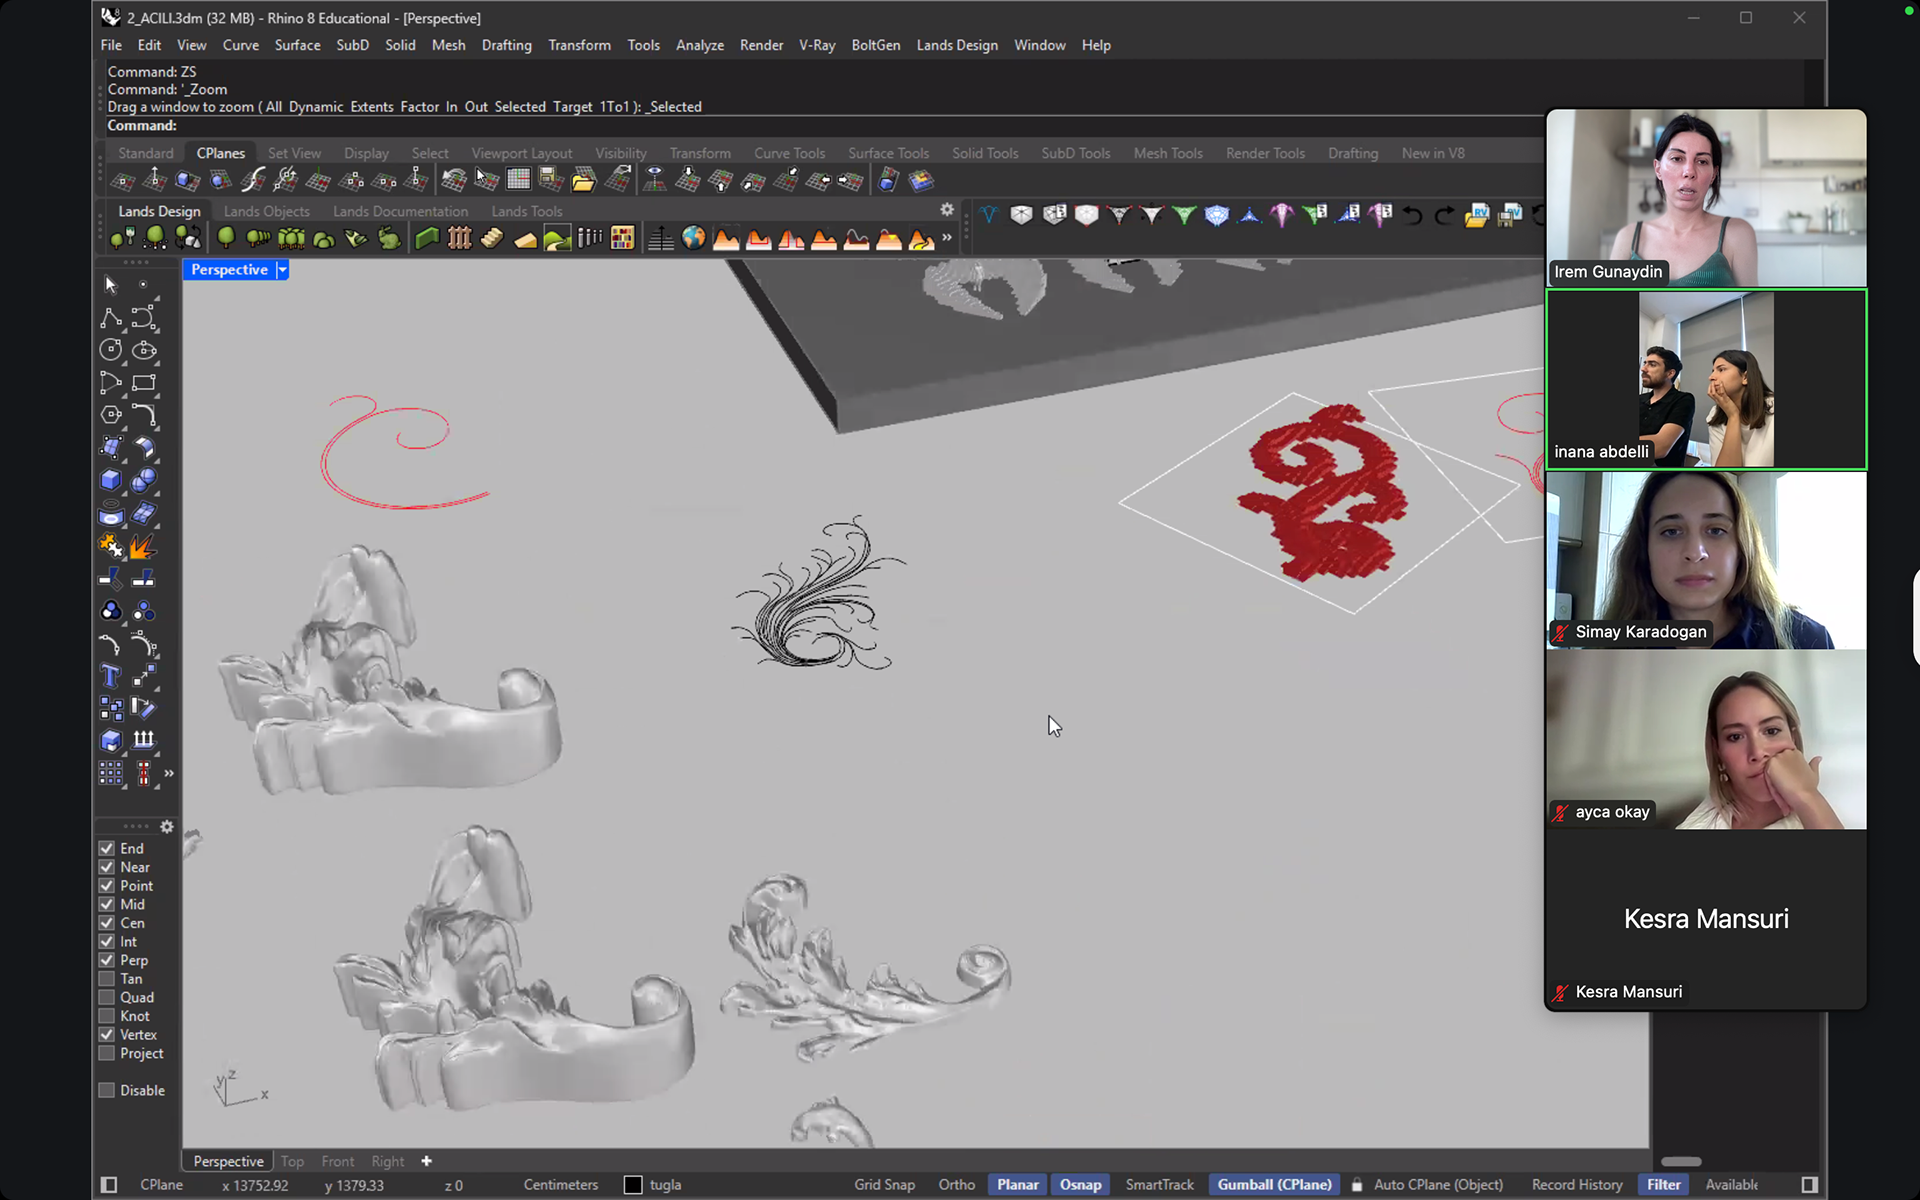
Task: Click the Open CPlane folder icon
Action: click(x=584, y=181)
